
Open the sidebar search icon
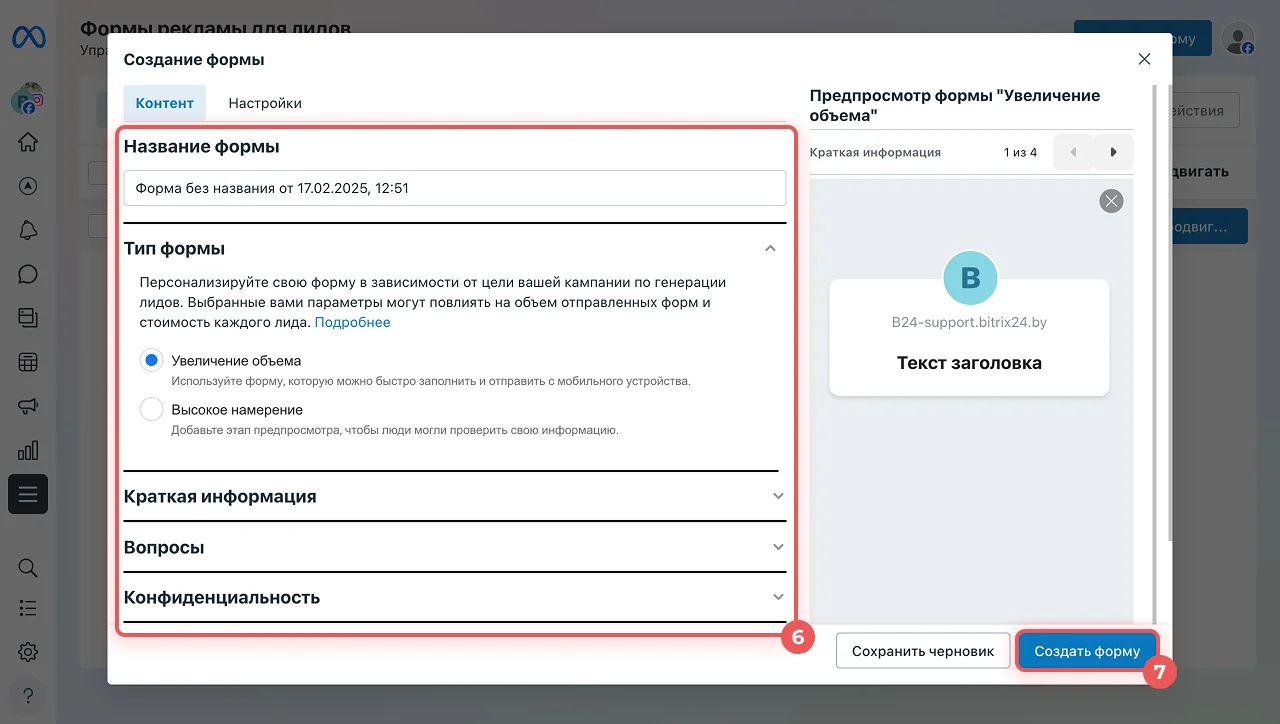pyautogui.click(x=28, y=568)
